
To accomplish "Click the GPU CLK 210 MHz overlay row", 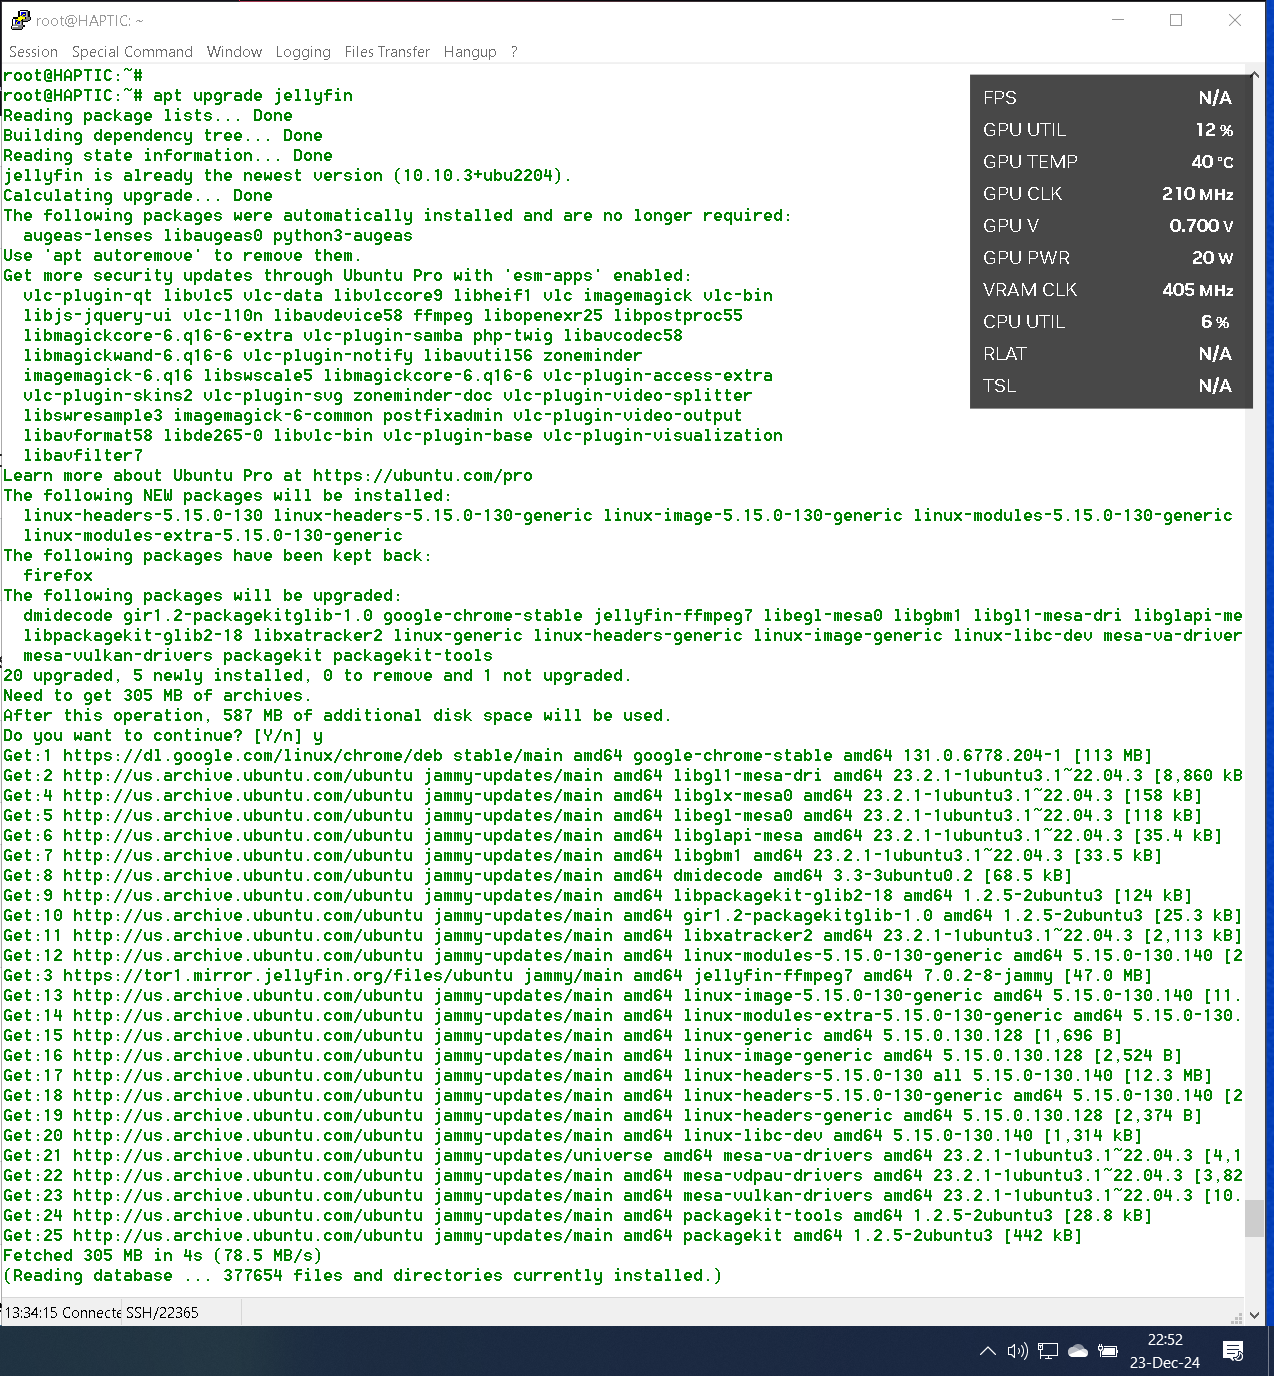I will coord(1108,194).
